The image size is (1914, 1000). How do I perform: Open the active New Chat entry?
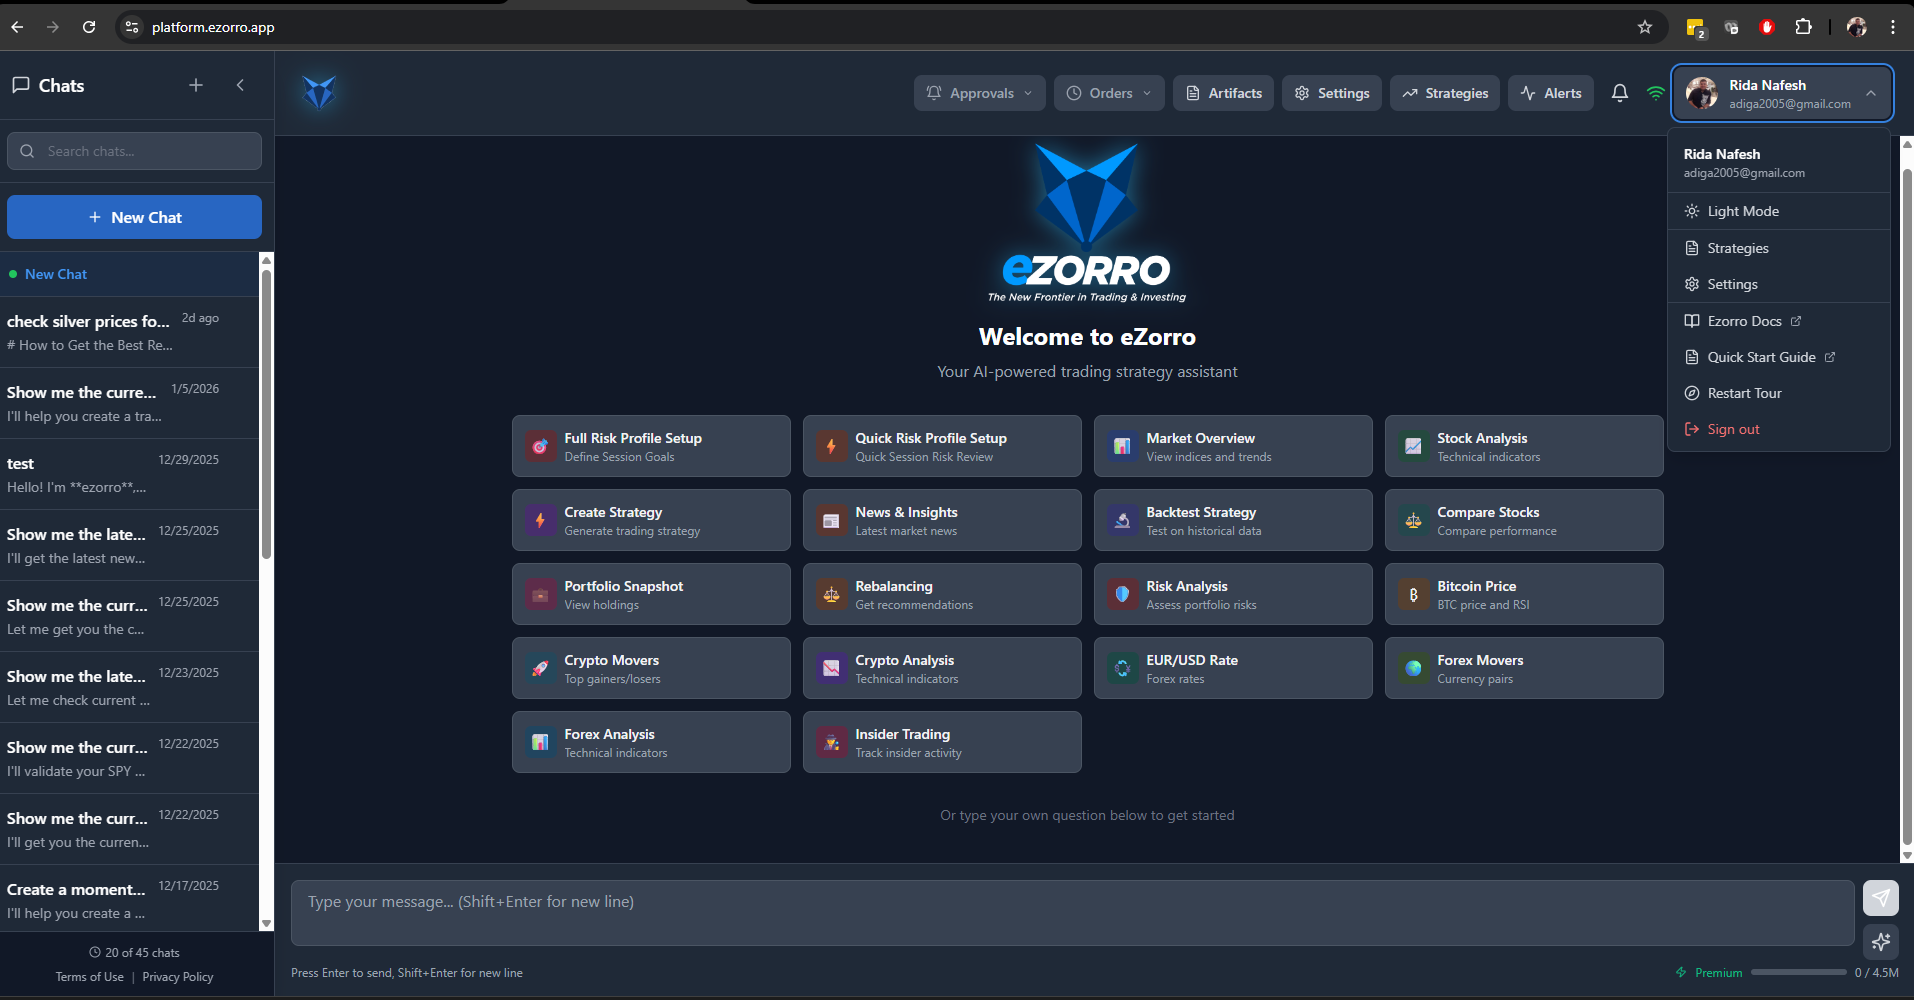click(130, 274)
